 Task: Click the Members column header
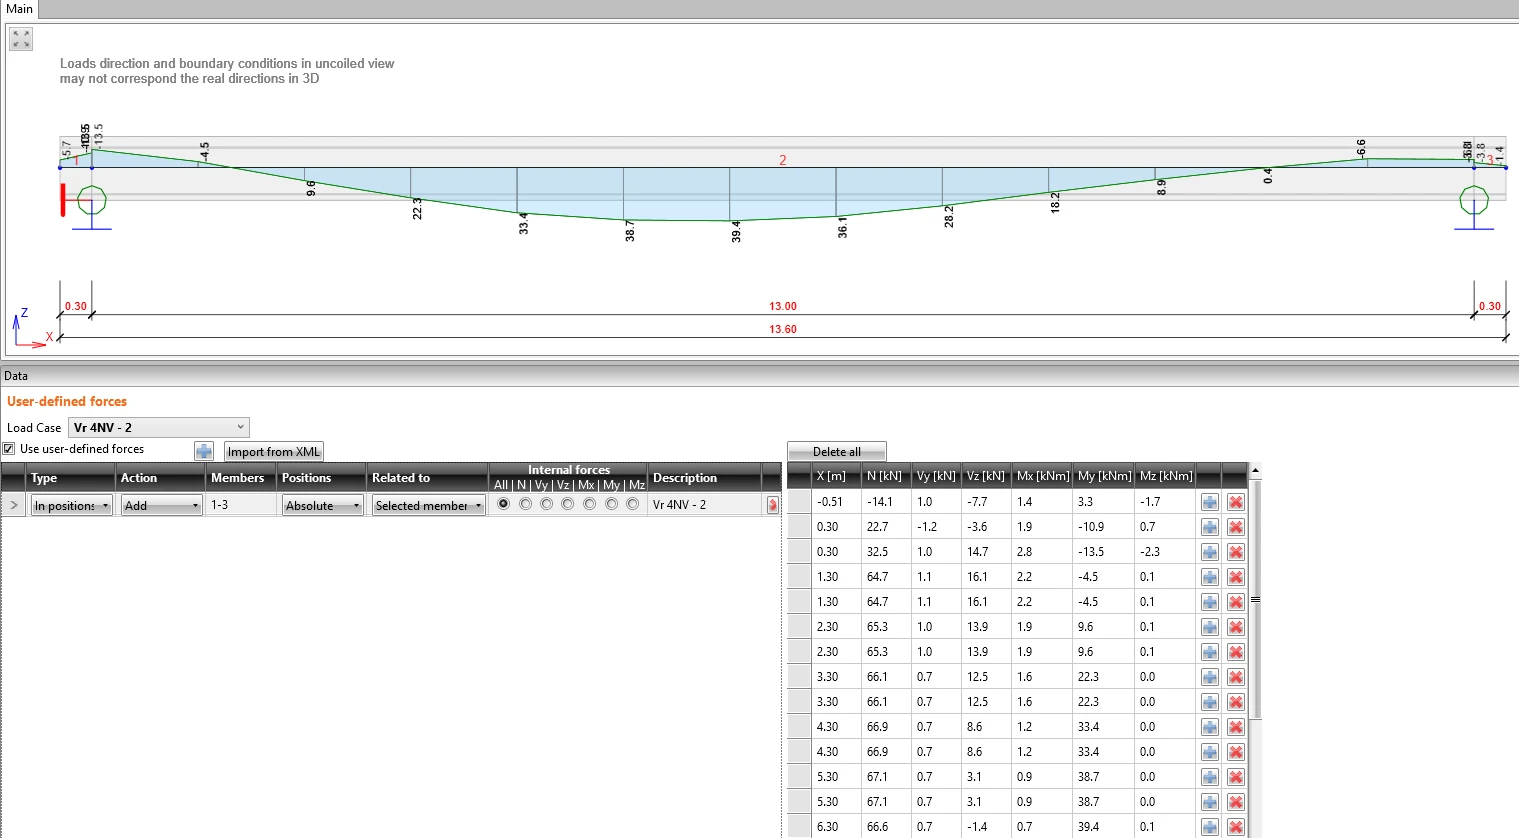[238, 478]
